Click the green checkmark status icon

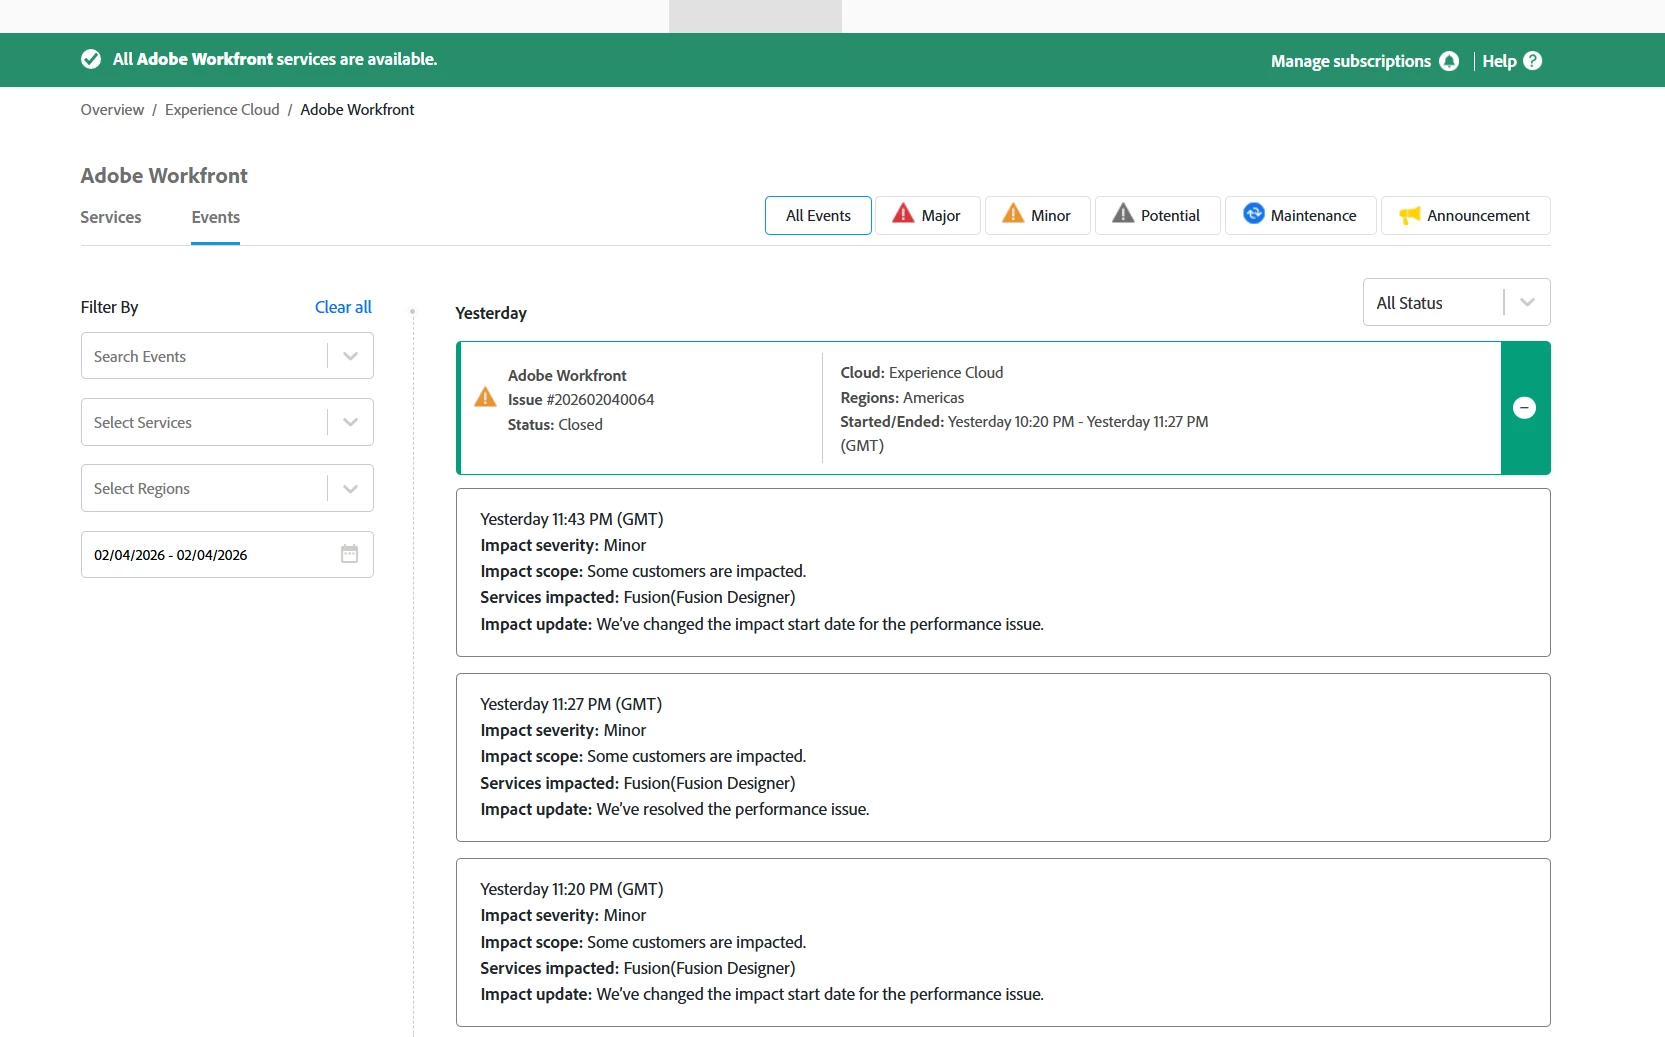[x=91, y=59]
